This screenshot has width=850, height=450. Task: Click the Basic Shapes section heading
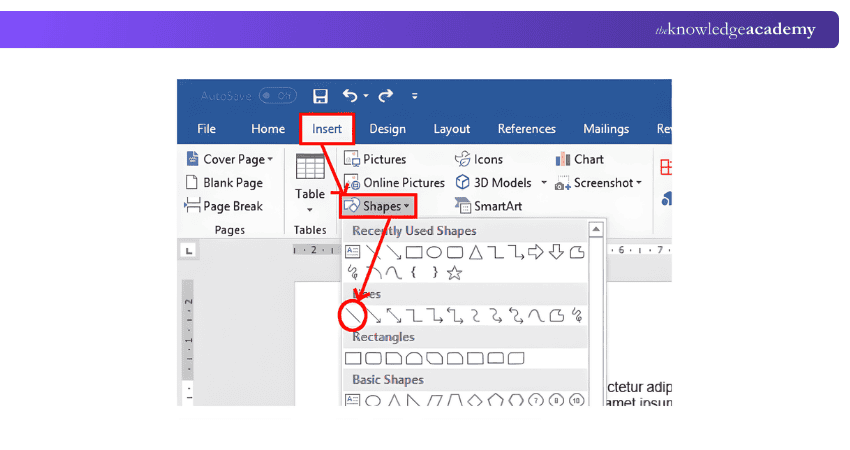click(x=388, y=380)
